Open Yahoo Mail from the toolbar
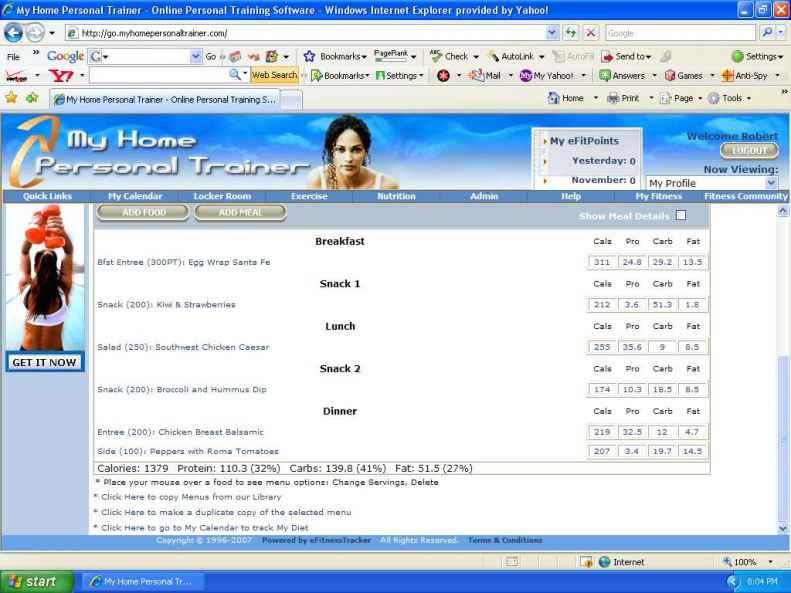This screenshot has height=593, width=791. click(484, 75)
